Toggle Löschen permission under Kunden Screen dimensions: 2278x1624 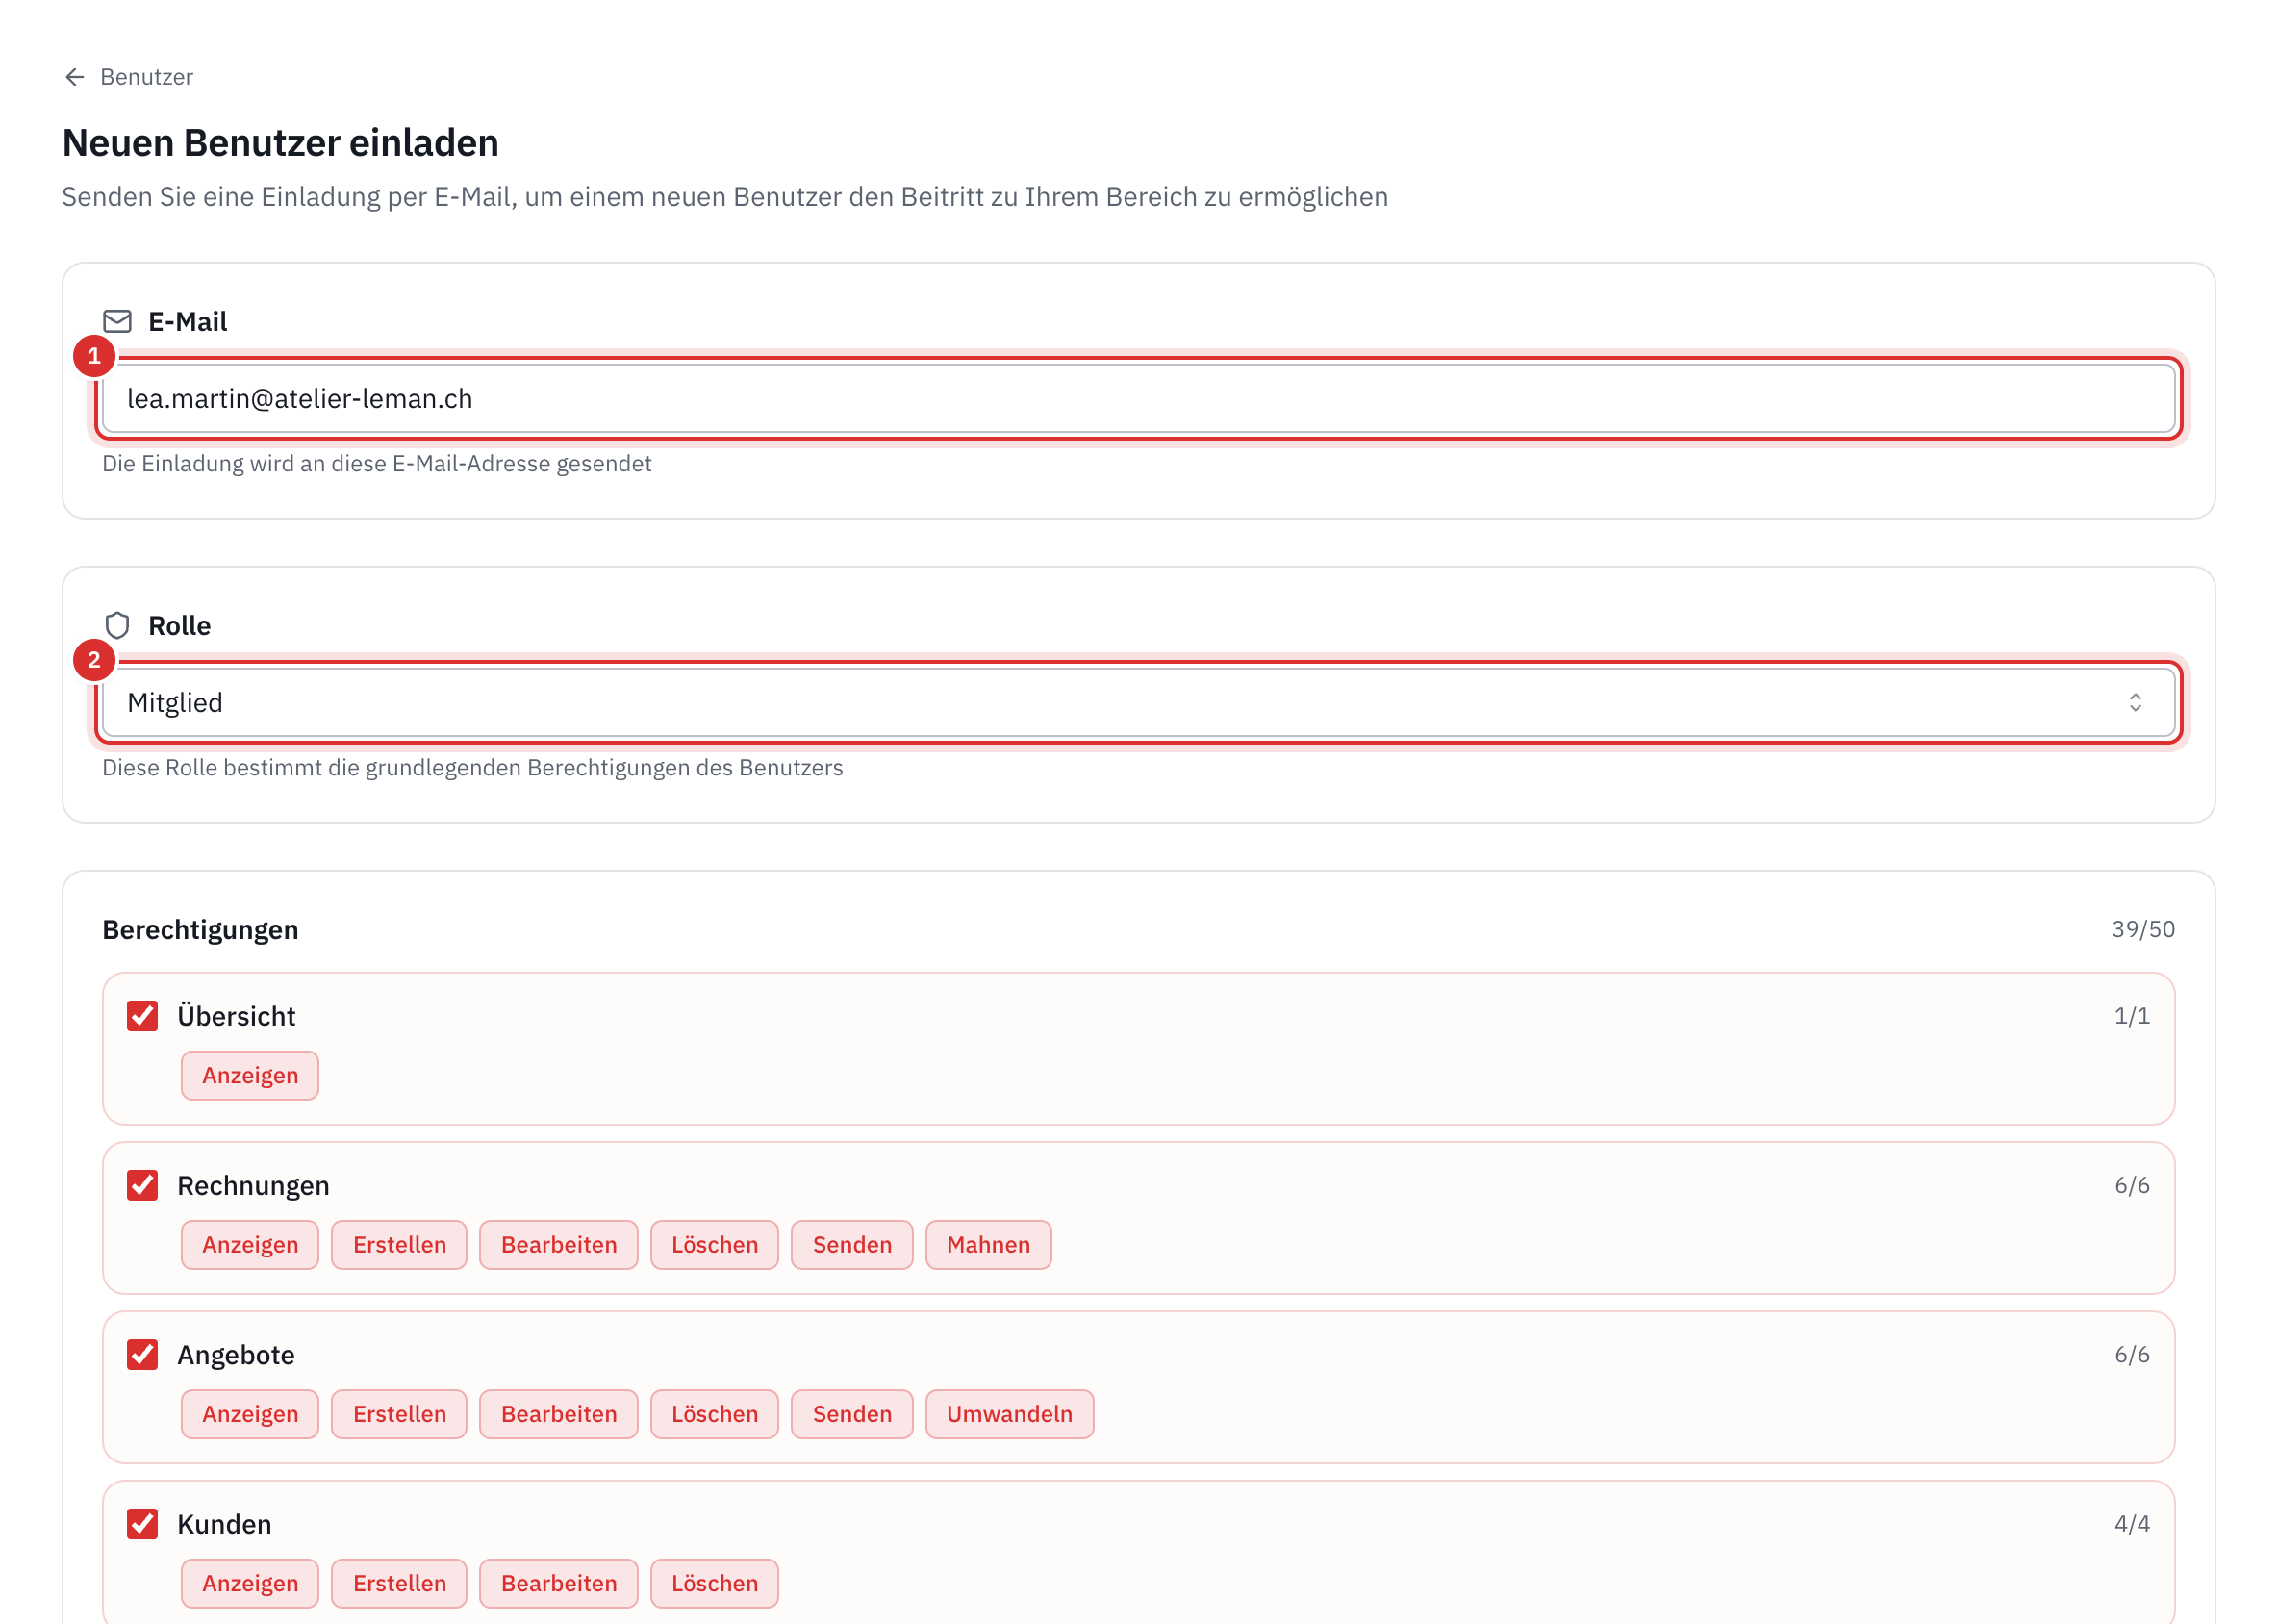coord(714,1583)
